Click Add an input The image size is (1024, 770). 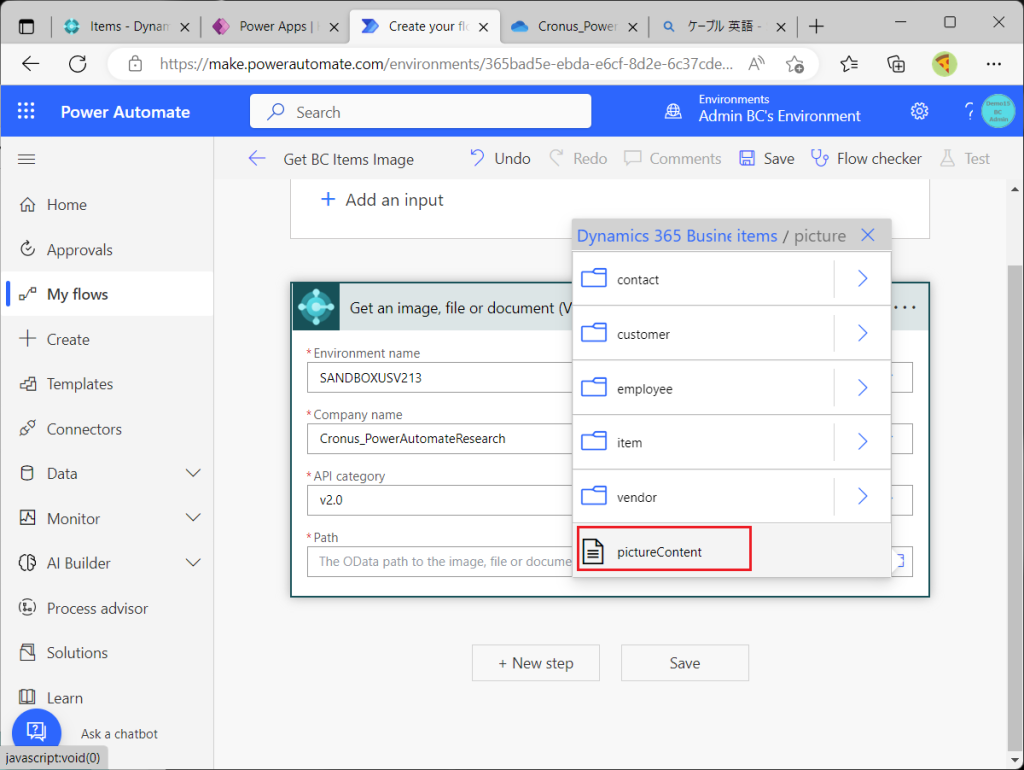(382, 200)
